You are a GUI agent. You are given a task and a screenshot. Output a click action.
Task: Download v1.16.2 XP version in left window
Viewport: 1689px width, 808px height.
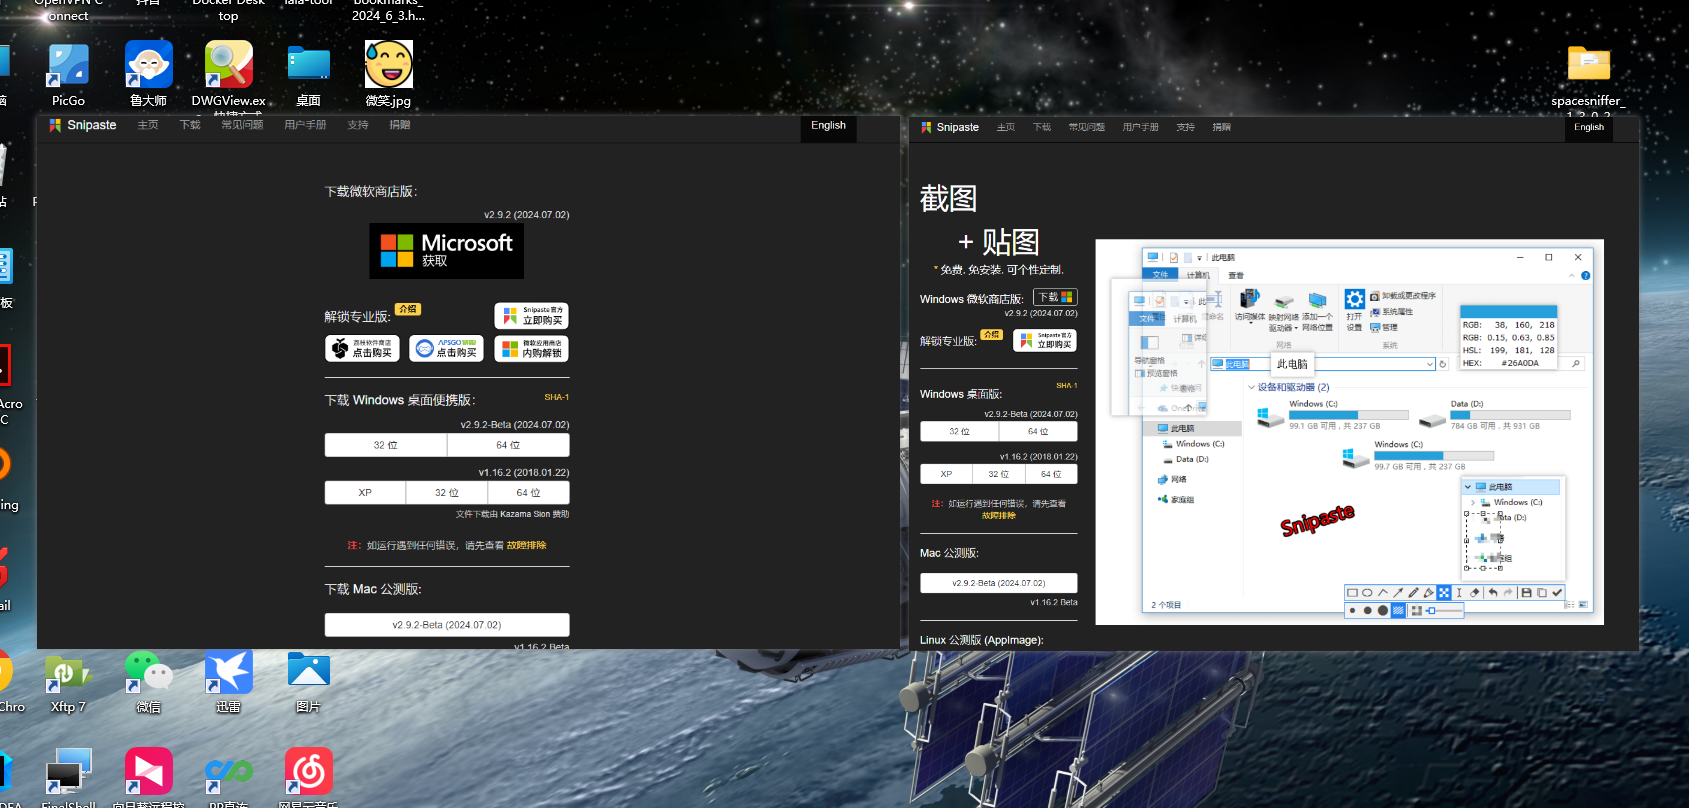click(x=365, y=493)
